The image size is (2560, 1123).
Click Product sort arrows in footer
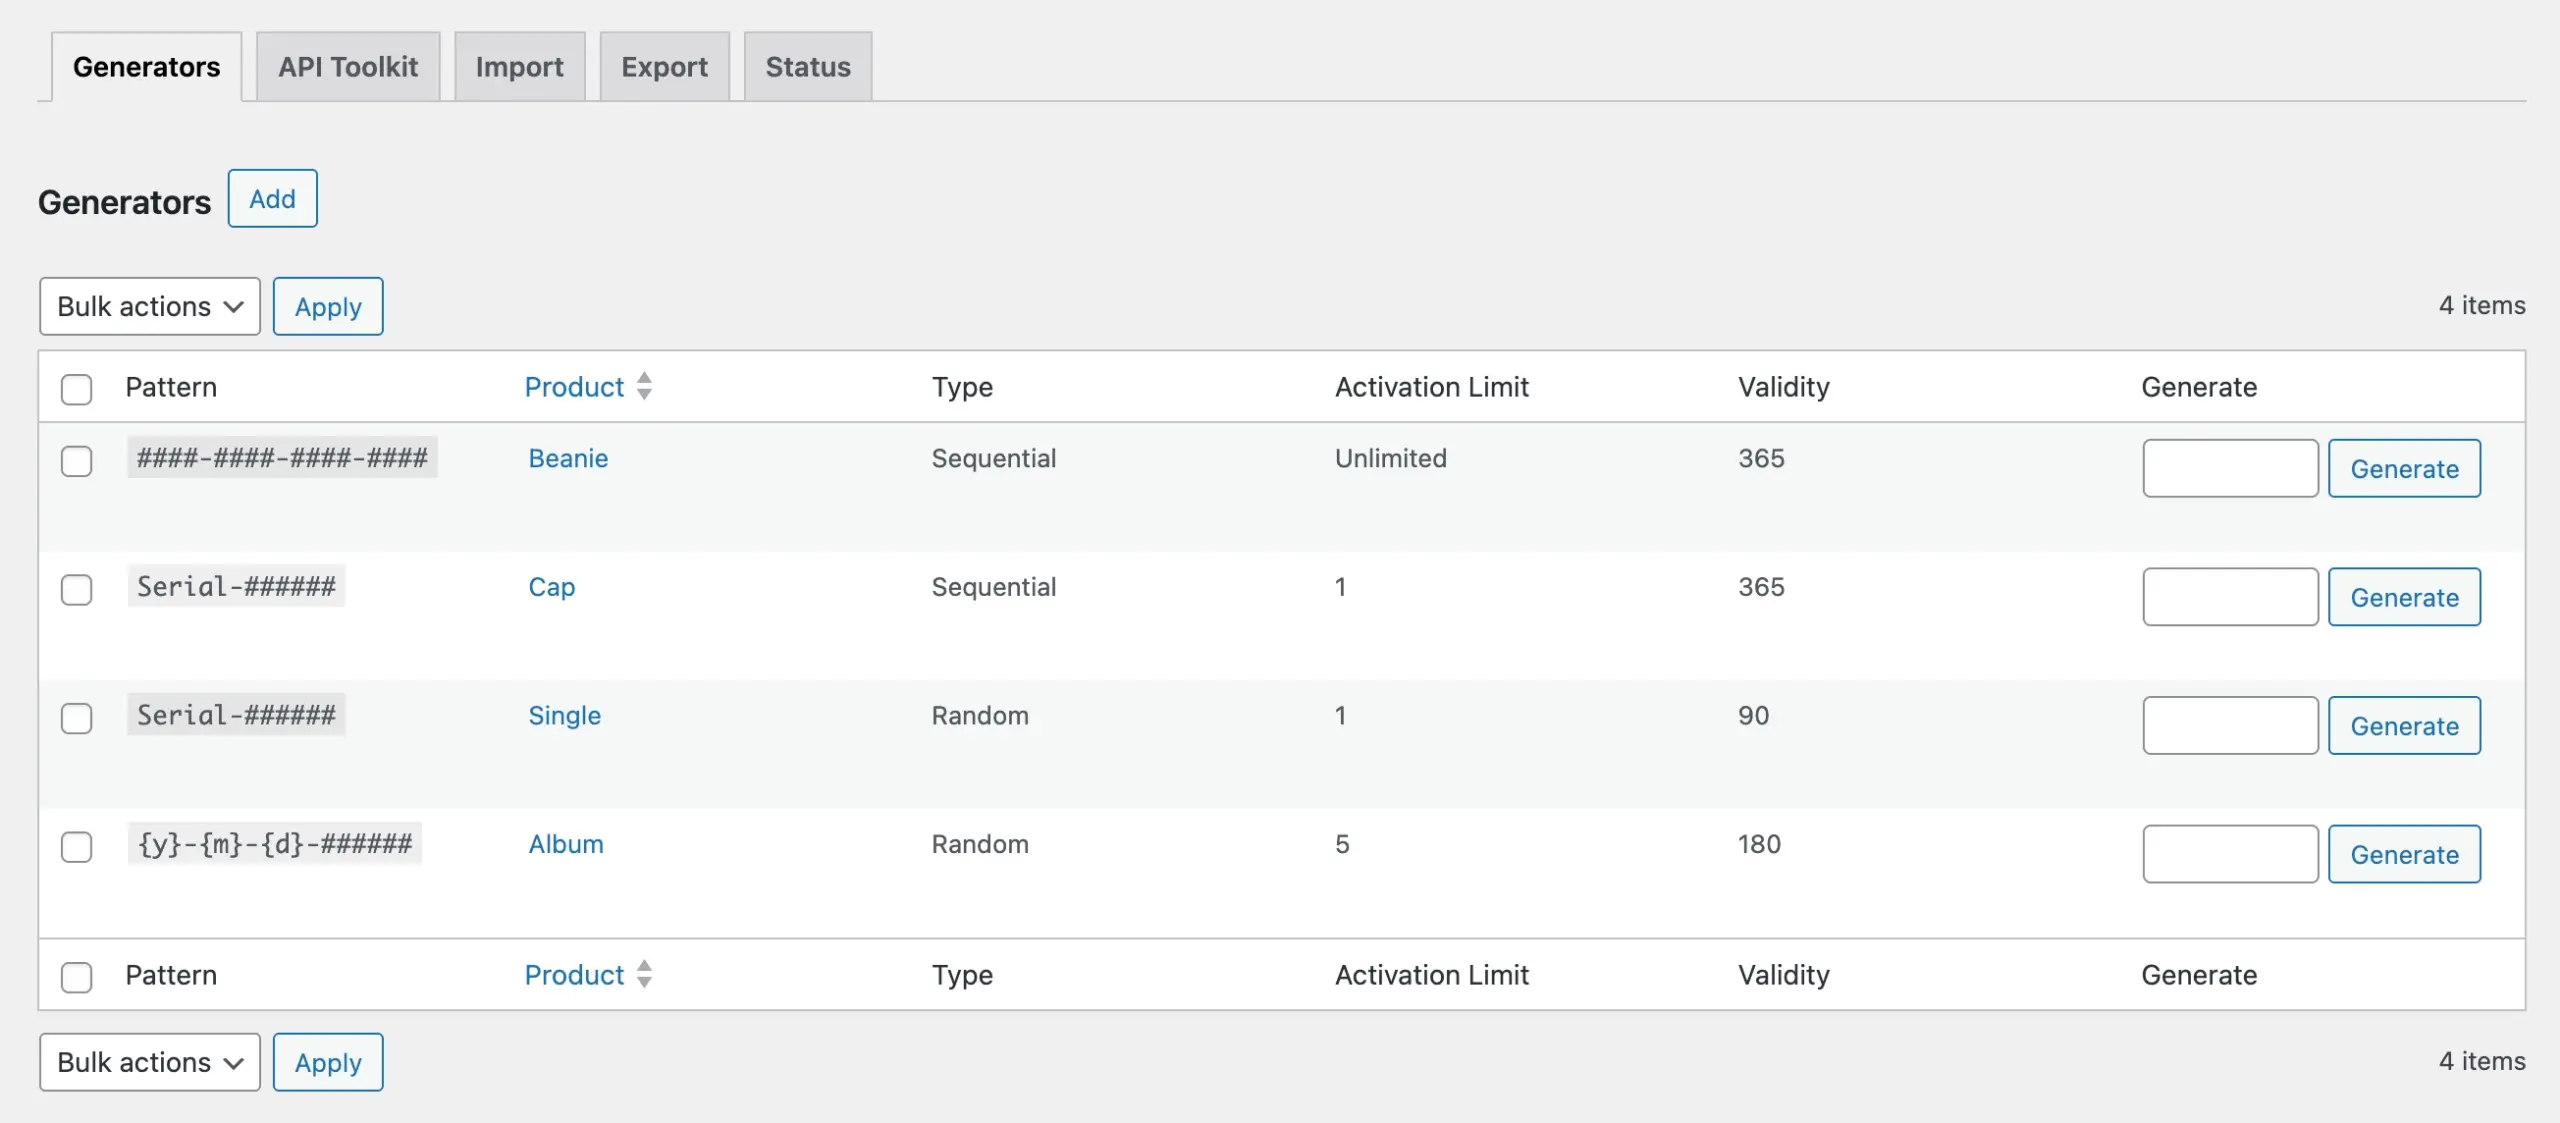tap(644, 974)
